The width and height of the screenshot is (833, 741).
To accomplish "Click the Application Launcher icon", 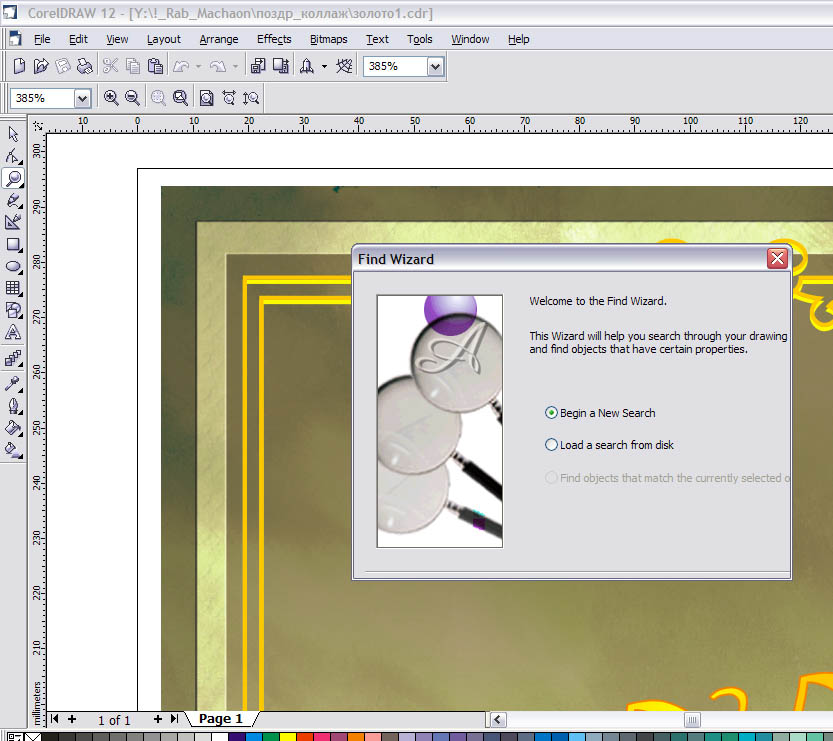I will [x=307, y=66].
